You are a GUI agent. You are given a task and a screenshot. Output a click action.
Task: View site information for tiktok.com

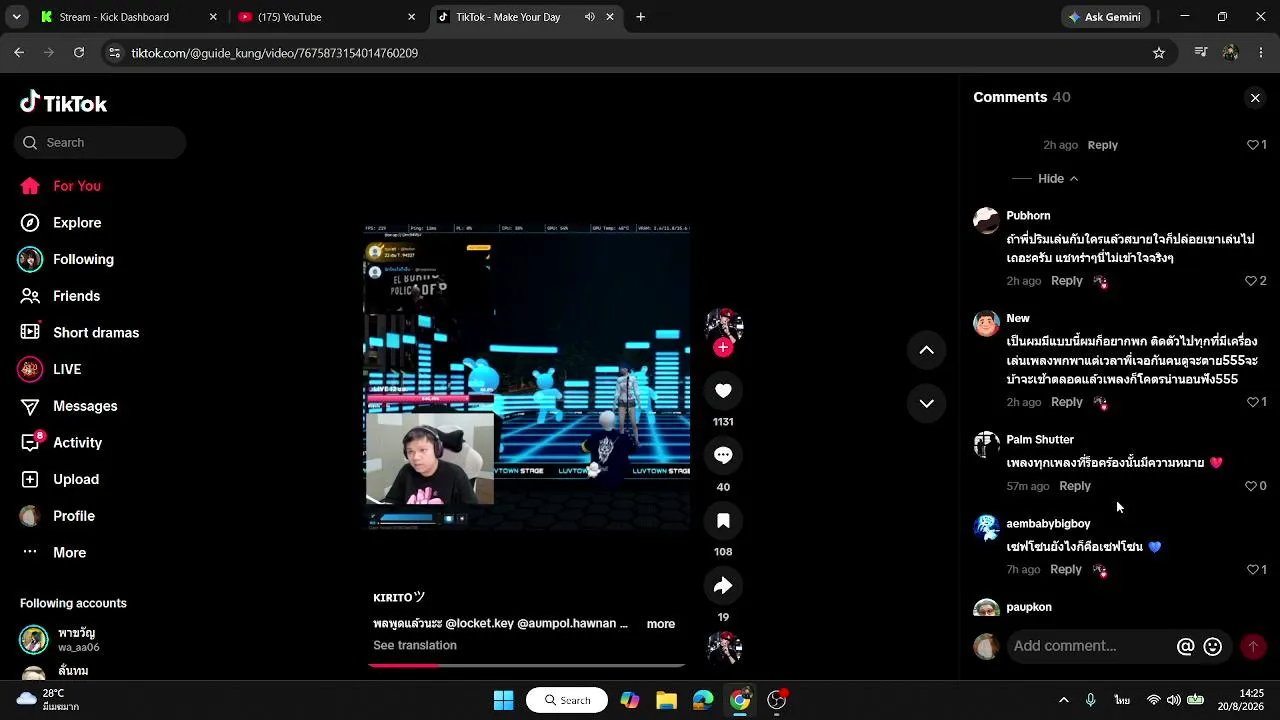(114, 53)
